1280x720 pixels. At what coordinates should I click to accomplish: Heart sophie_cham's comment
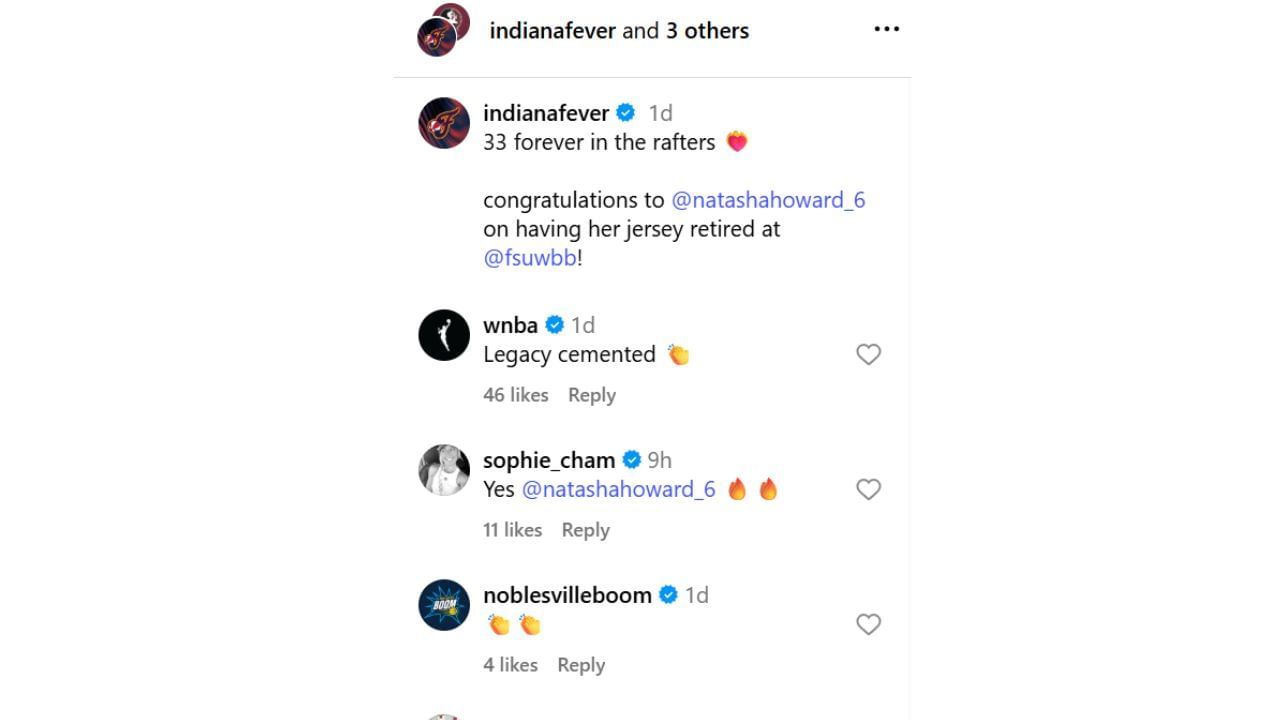coord(868,489)
